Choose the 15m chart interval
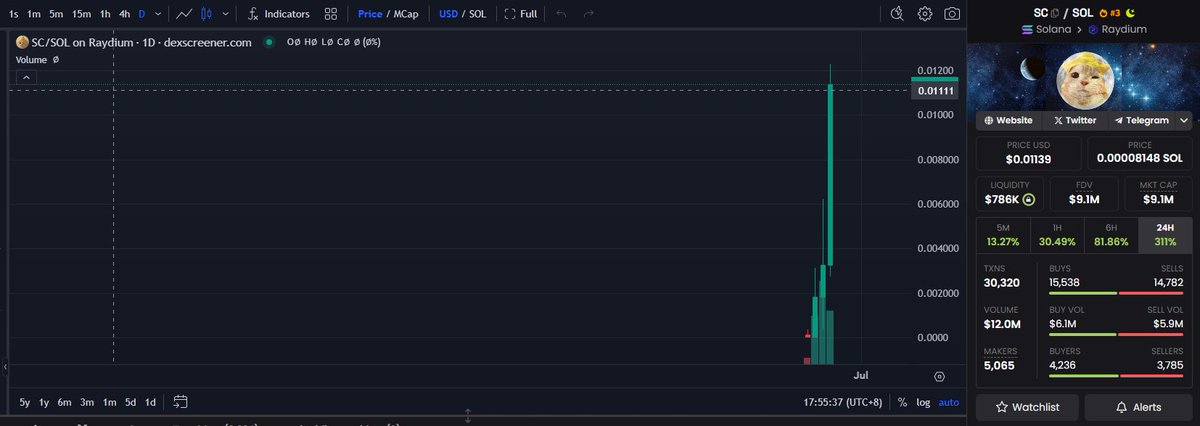The height and width of the screenshot is (426, 1200). click(x=82, y=14)
